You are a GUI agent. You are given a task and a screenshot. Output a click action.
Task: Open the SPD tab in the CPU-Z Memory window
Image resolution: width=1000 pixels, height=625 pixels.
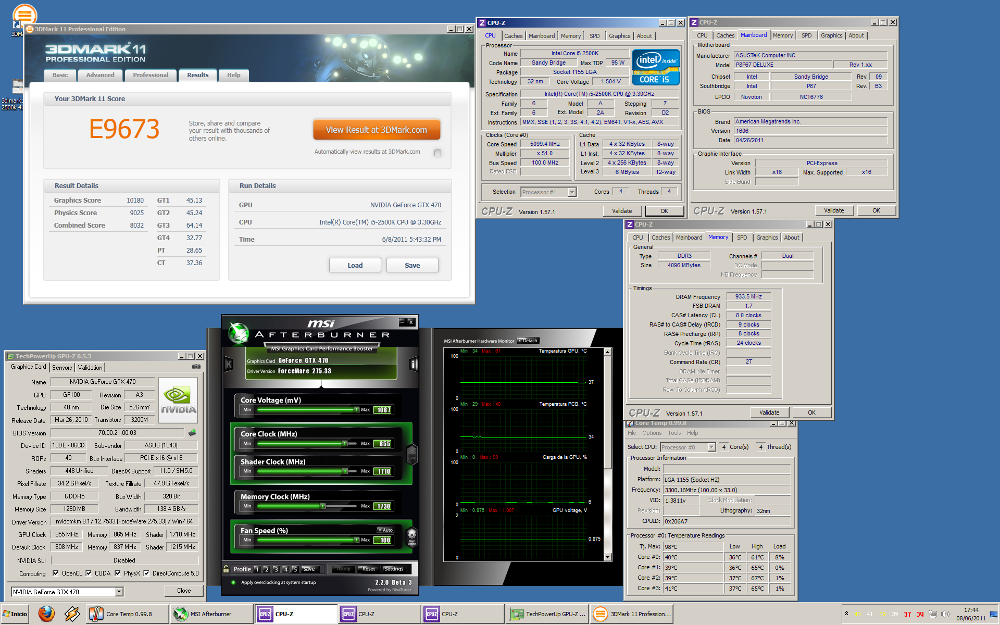tap(742, 237)
